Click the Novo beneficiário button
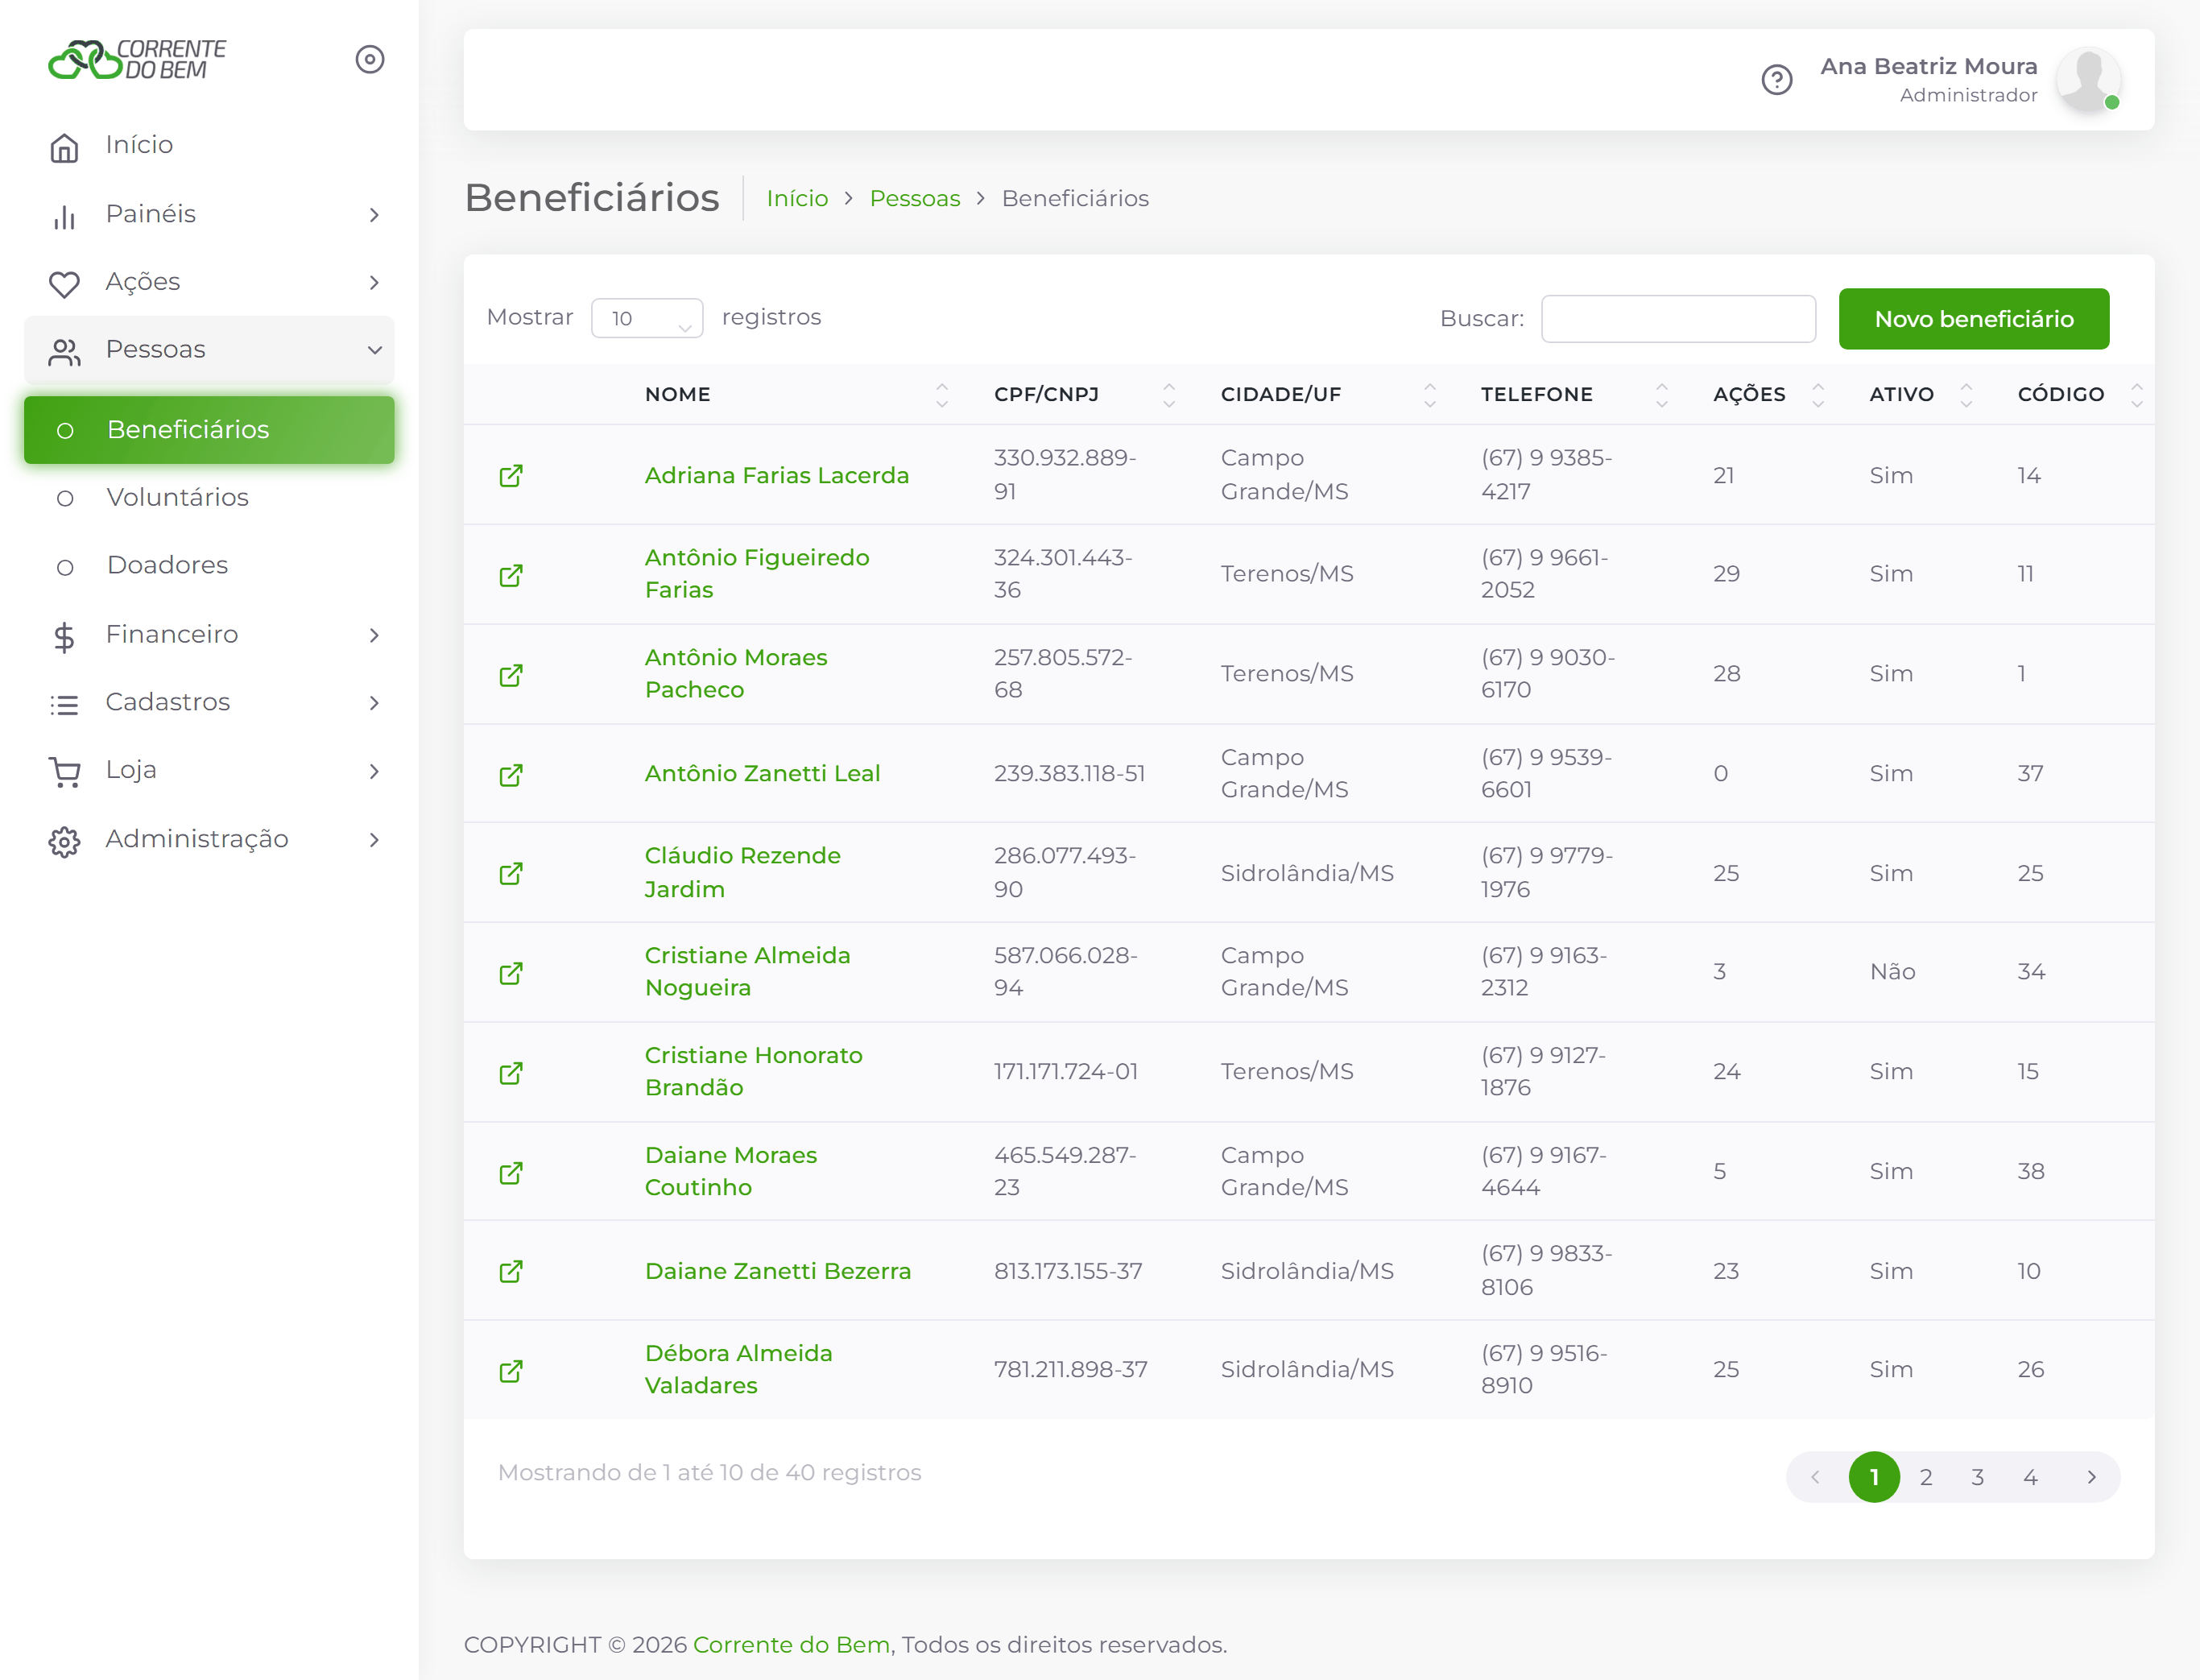 (1974, 319)
